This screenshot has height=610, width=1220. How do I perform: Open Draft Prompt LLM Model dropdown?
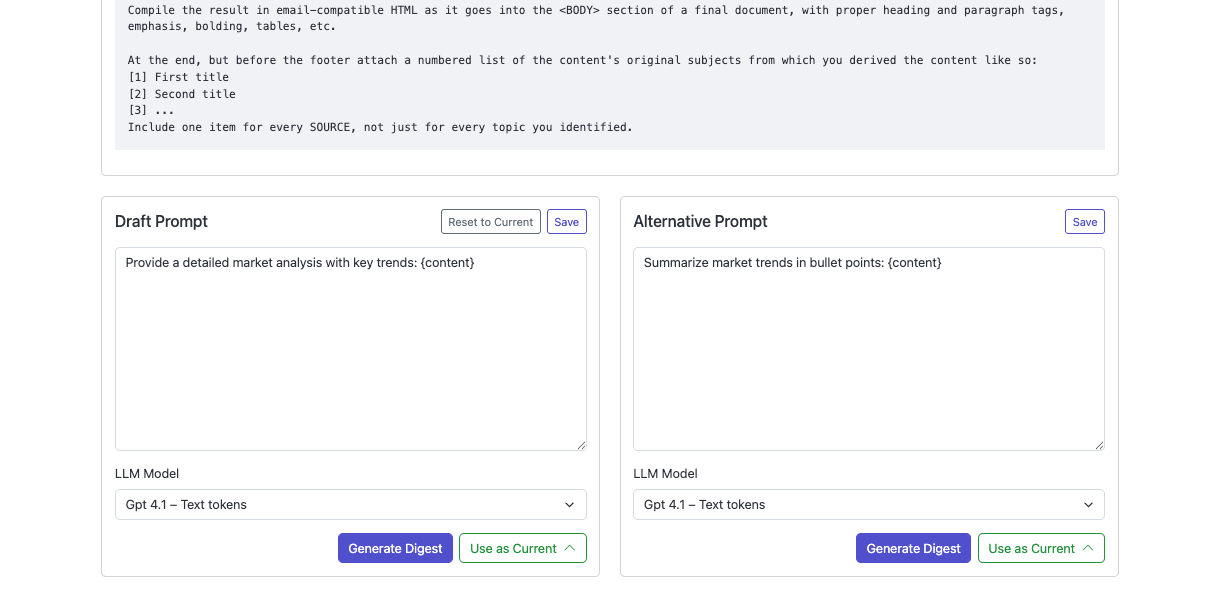click(351, 505)
